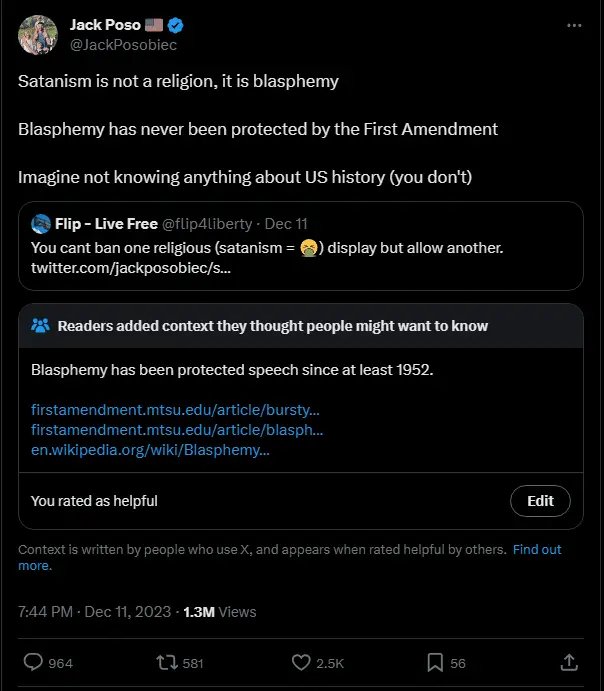View the 1.3M Views analytics
The width and height of the screenshot is (604, 691).
click(x=220, y=611)
